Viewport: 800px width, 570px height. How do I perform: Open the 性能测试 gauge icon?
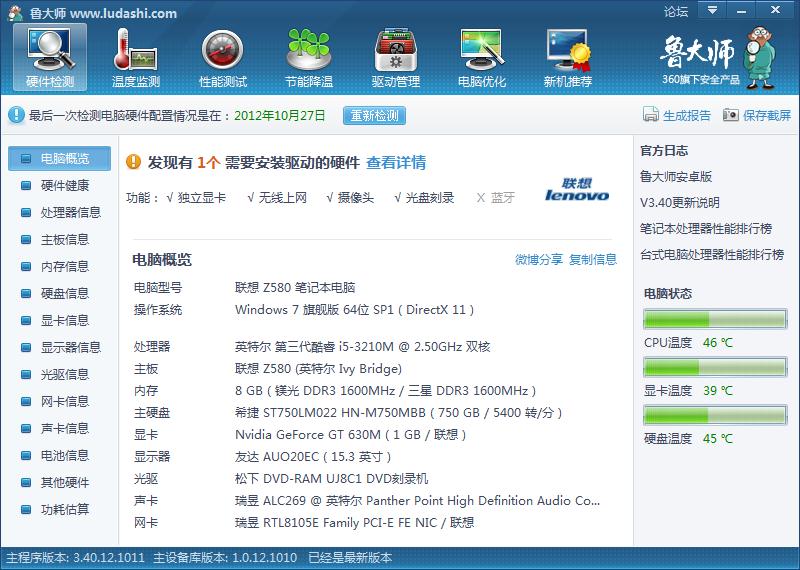tap(222, 57)
